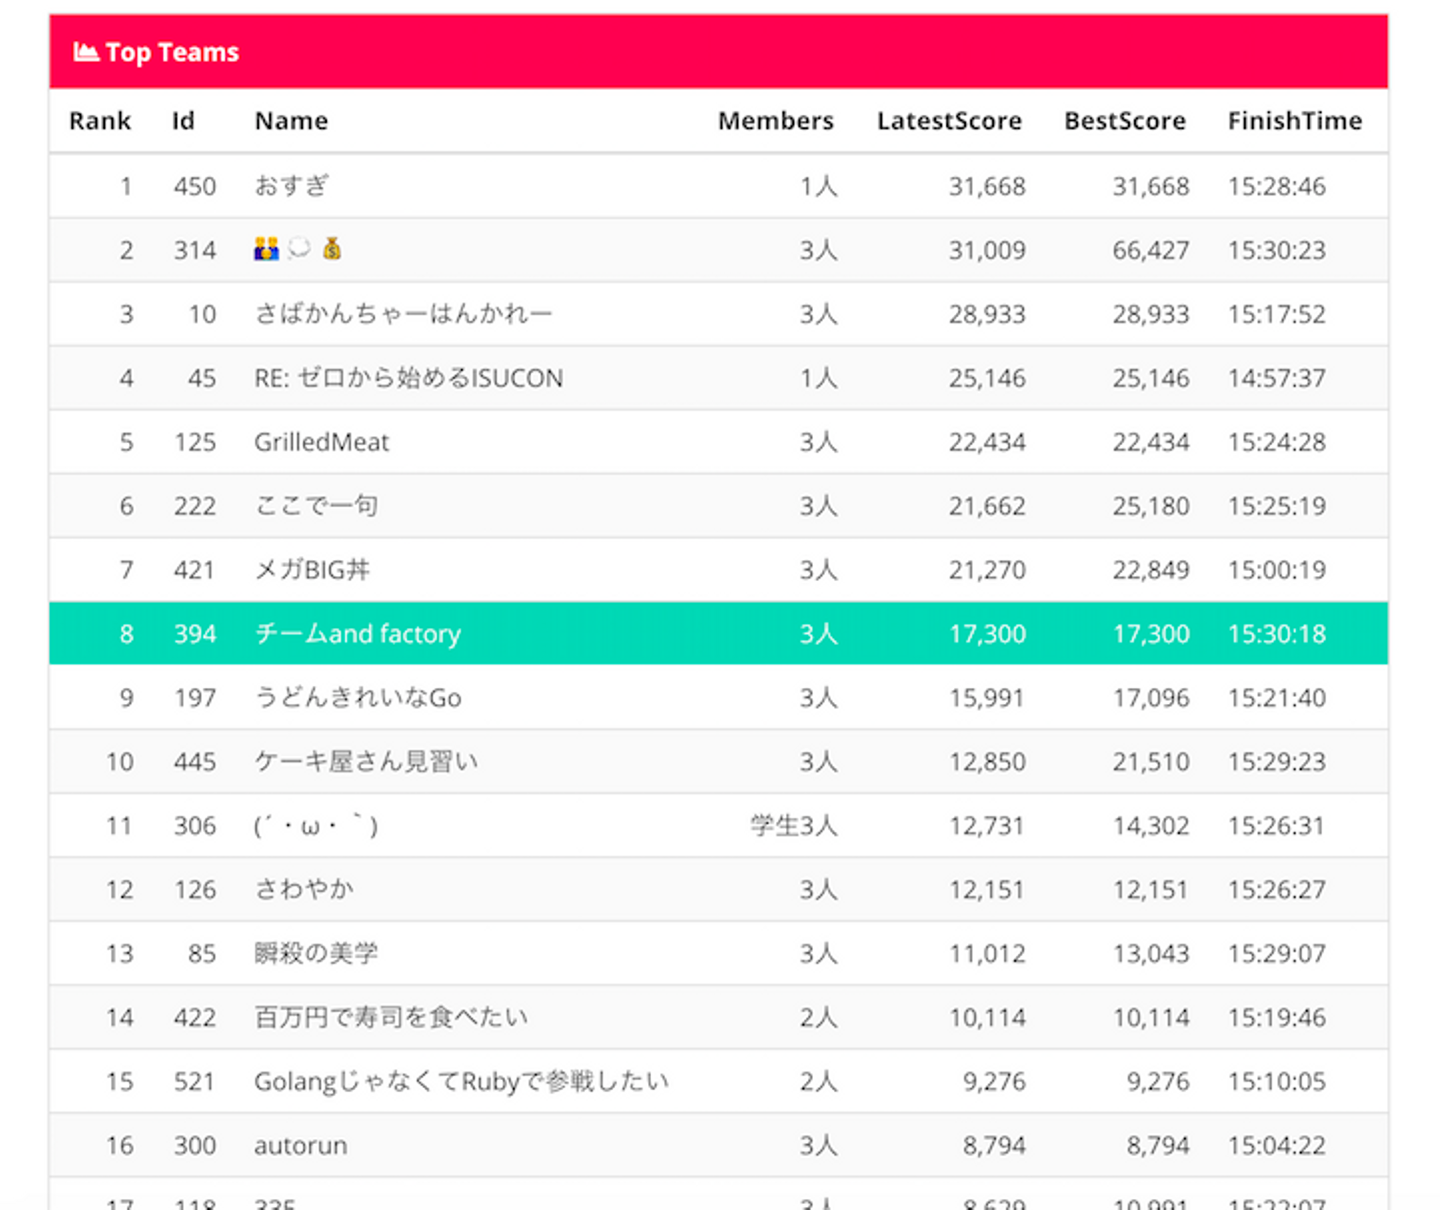Click the 66,427 best score value

click(x=1151, y=250)
